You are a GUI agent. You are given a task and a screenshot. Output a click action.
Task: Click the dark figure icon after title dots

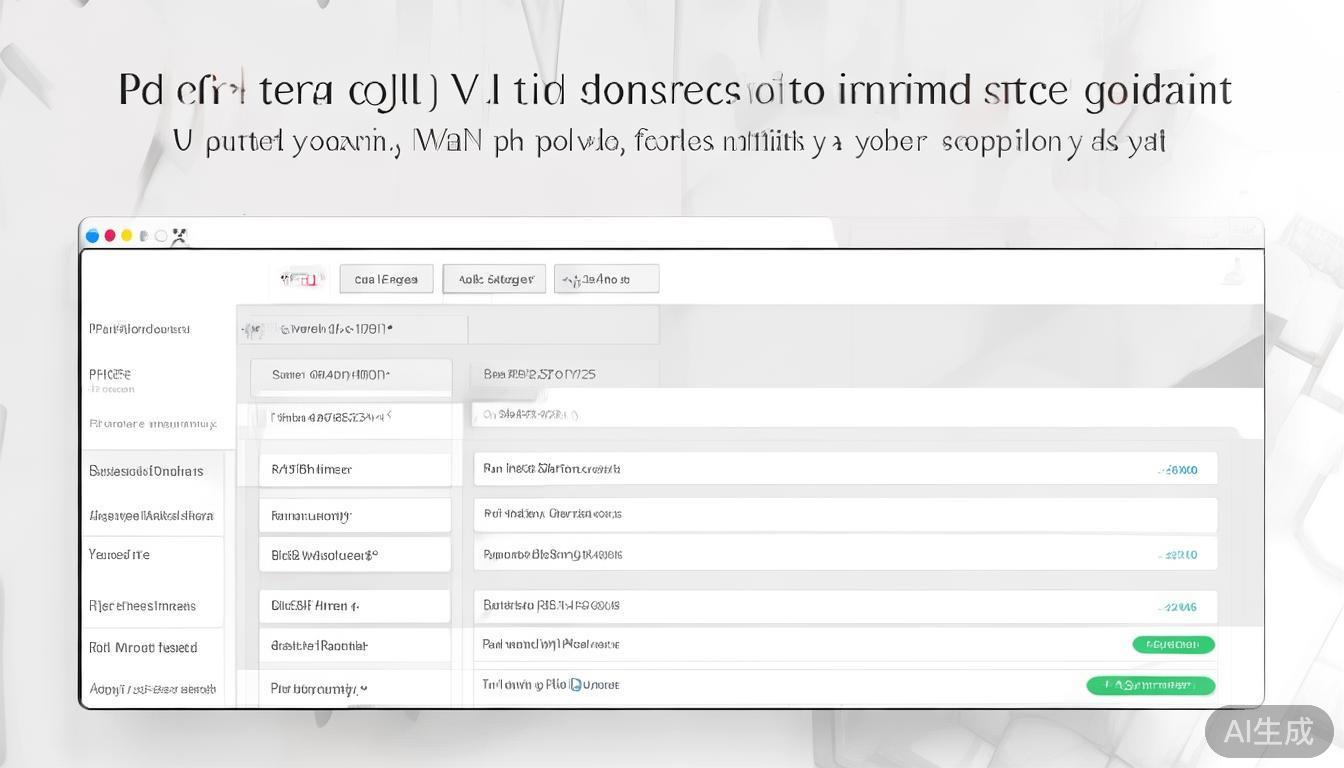tap(179, 237)
